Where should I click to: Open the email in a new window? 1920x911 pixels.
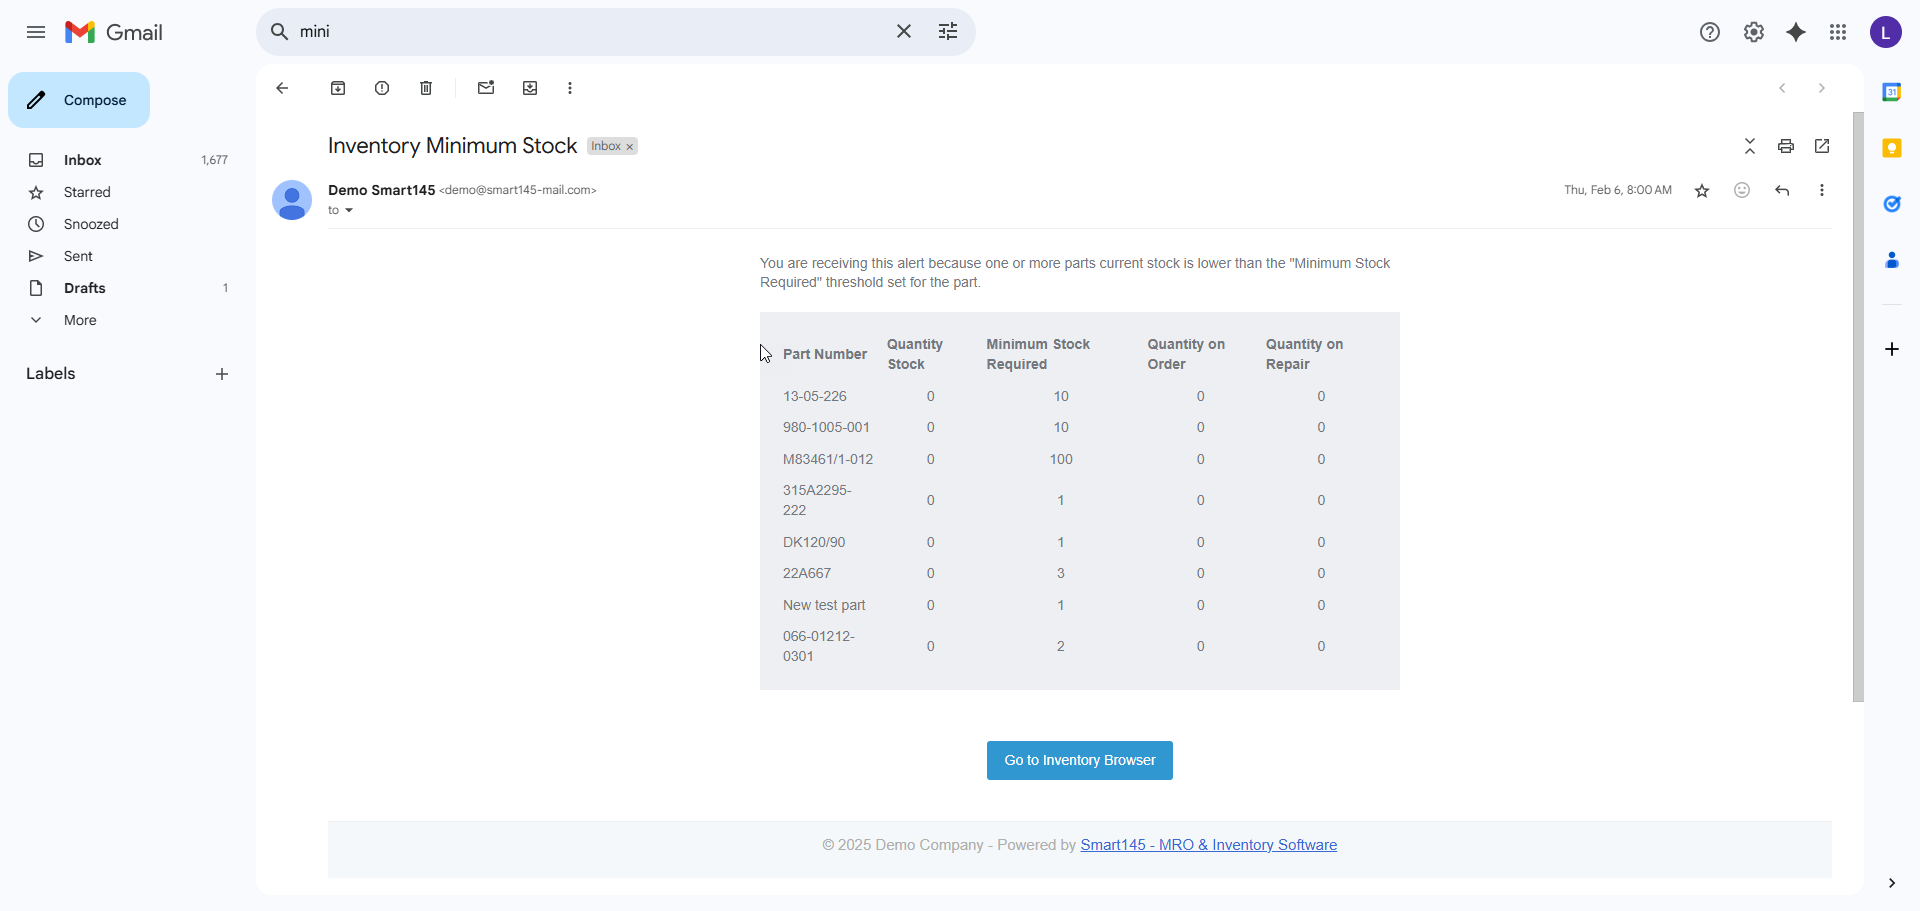tap(1822, 146)
